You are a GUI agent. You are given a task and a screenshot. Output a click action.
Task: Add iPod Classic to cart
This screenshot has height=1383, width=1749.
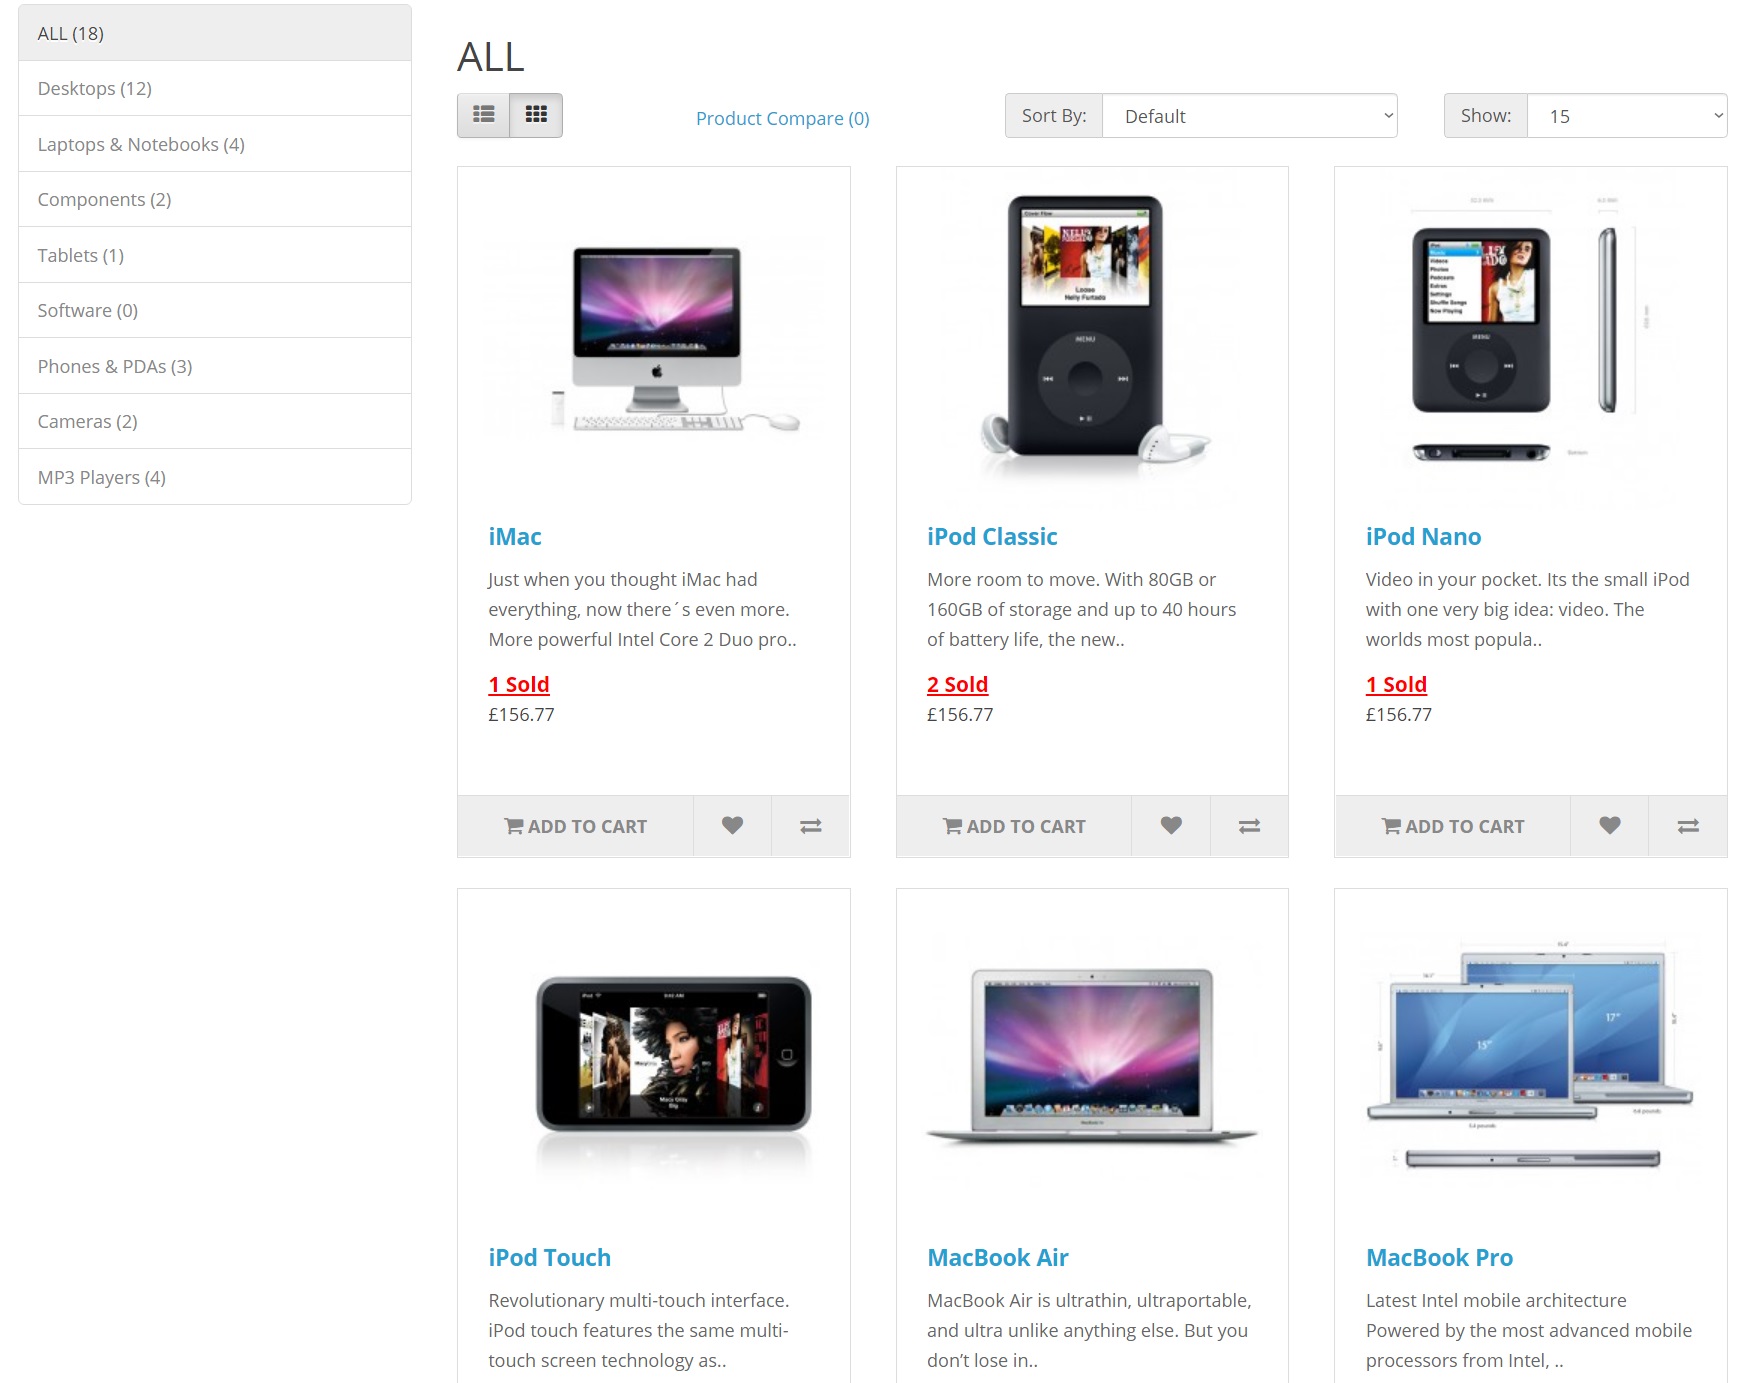pos(1014,826)
